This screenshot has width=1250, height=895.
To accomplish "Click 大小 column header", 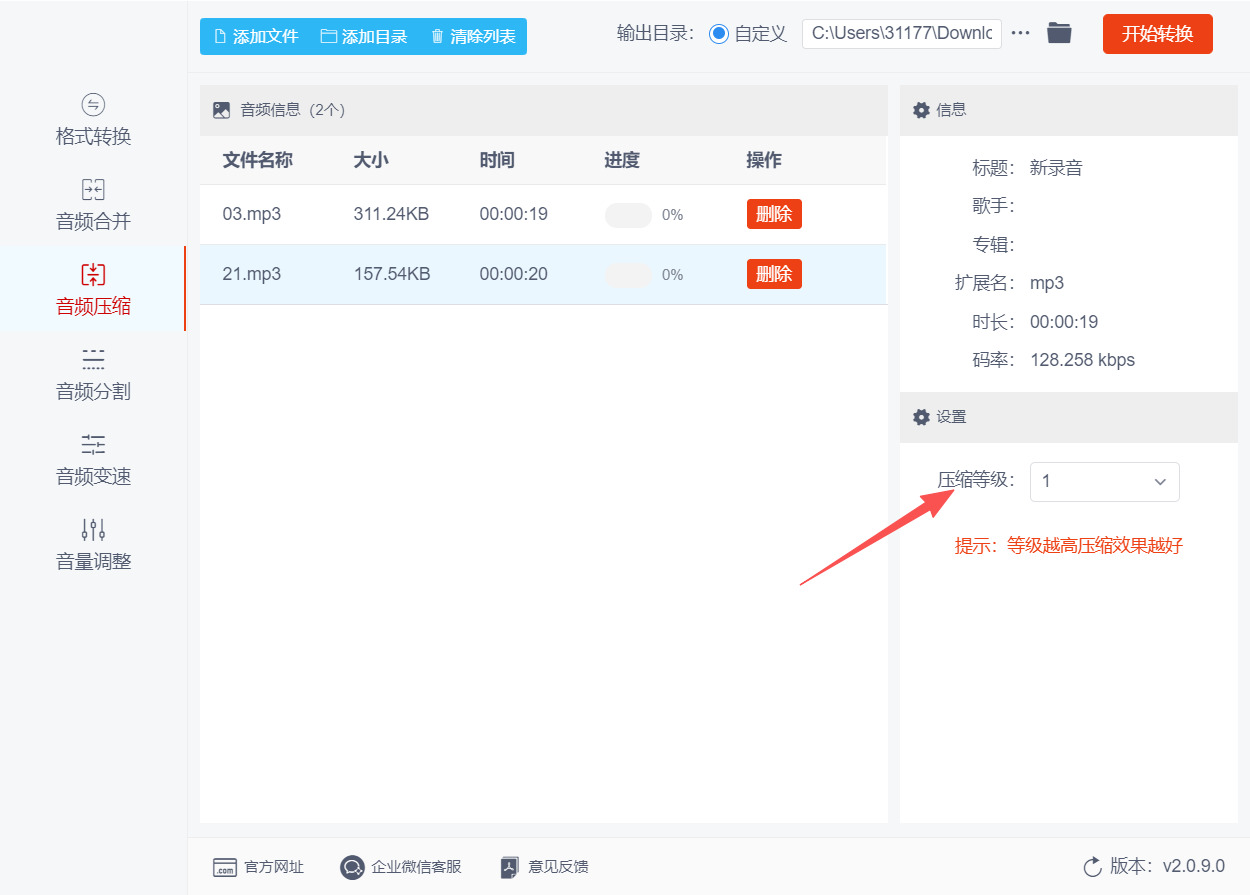I will pos(371,160).
